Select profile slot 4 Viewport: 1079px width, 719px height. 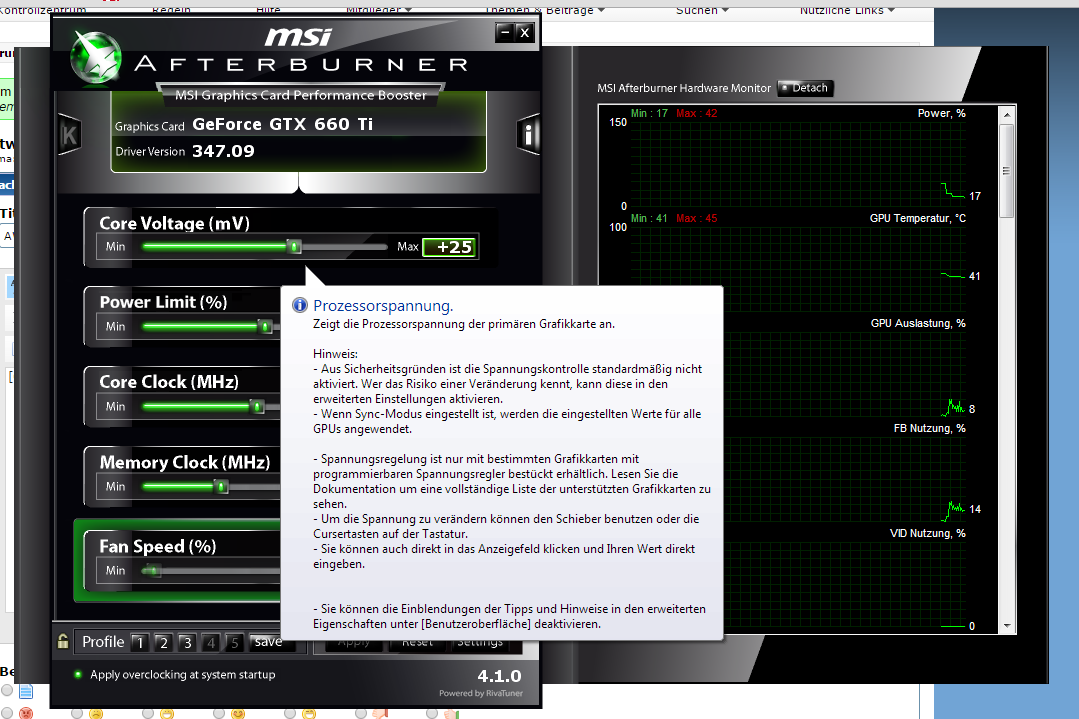click(211, 643)
